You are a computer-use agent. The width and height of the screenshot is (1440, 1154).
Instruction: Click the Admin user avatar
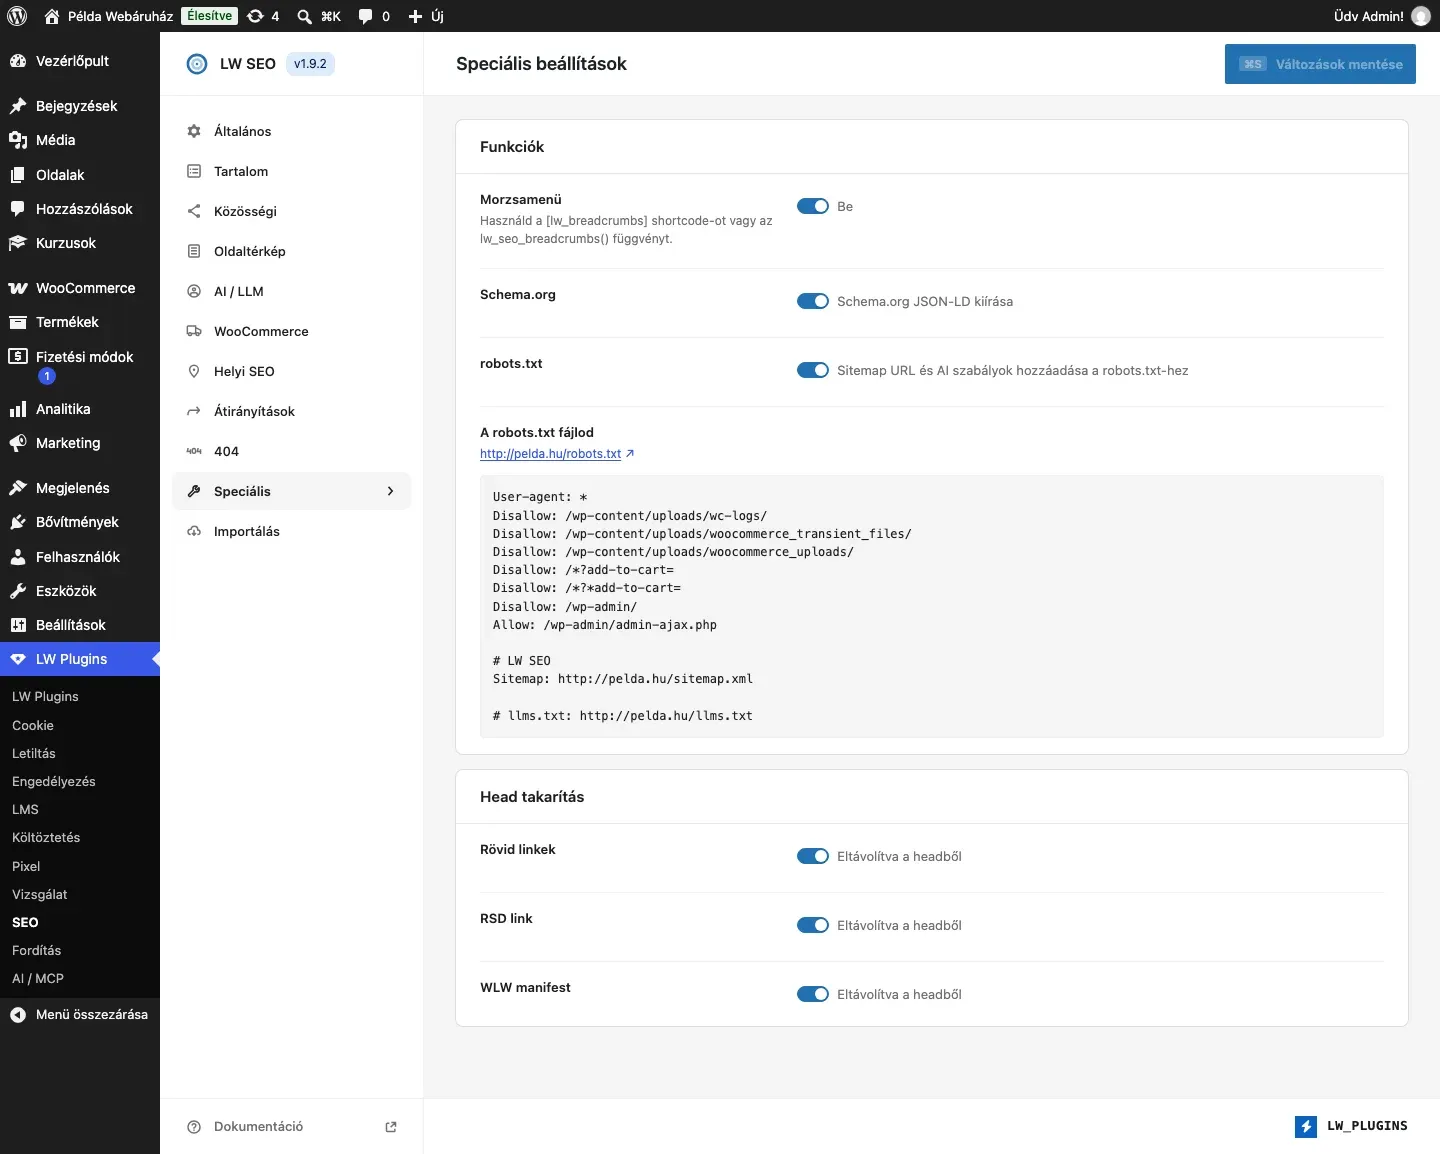click(x=1421, y=16)
